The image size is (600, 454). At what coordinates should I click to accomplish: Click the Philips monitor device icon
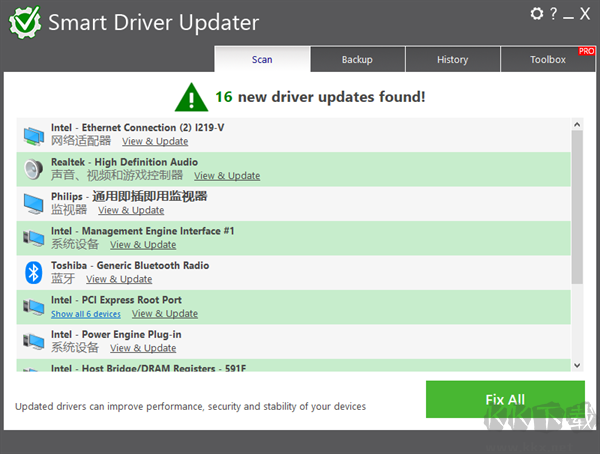point(34,203)
